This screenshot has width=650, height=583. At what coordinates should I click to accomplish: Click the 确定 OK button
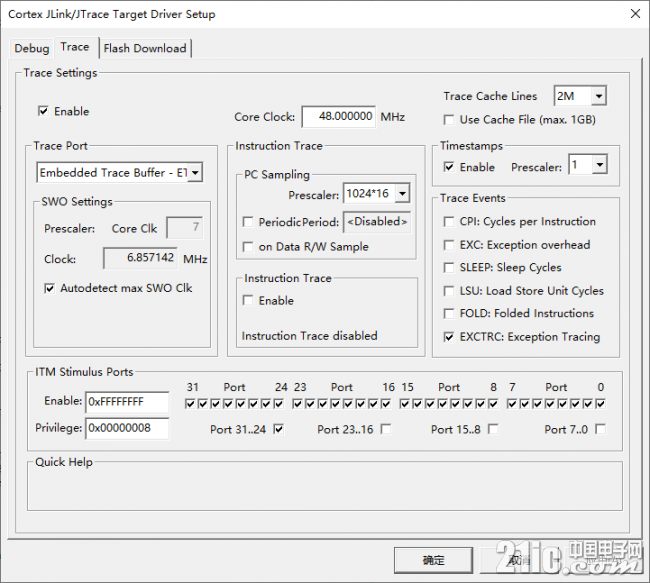click(433, 560)
